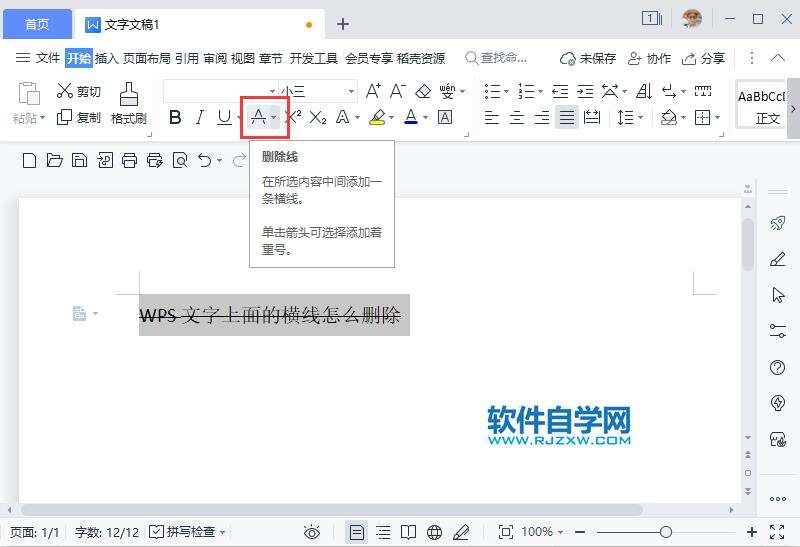The height and width of the screenshot is (547, 800).
Task: Switch to the 视图 tab
Action: point(243,58)
